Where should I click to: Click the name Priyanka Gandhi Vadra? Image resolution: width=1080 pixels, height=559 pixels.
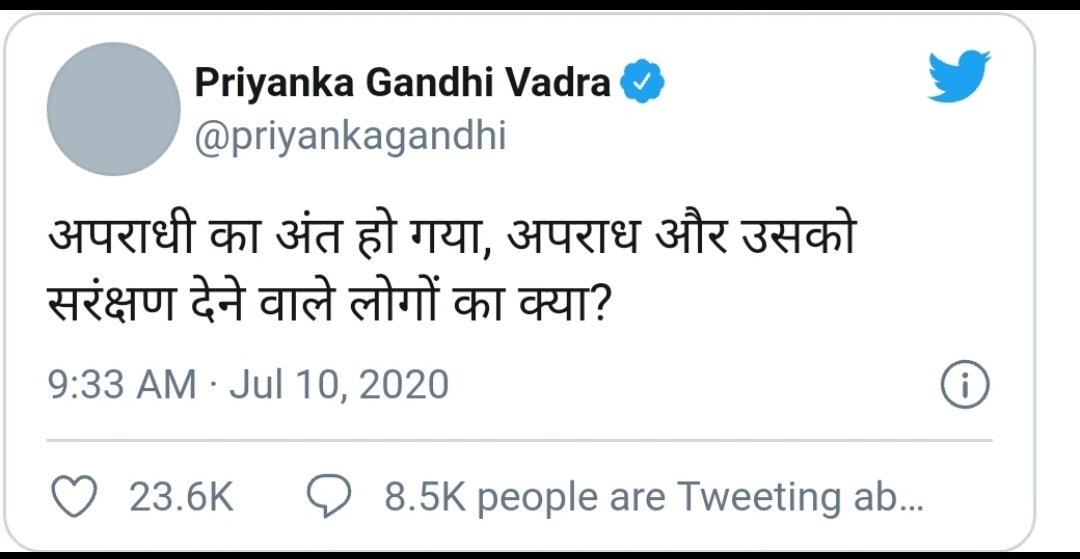pyautogui.click(x=402, y=83)
